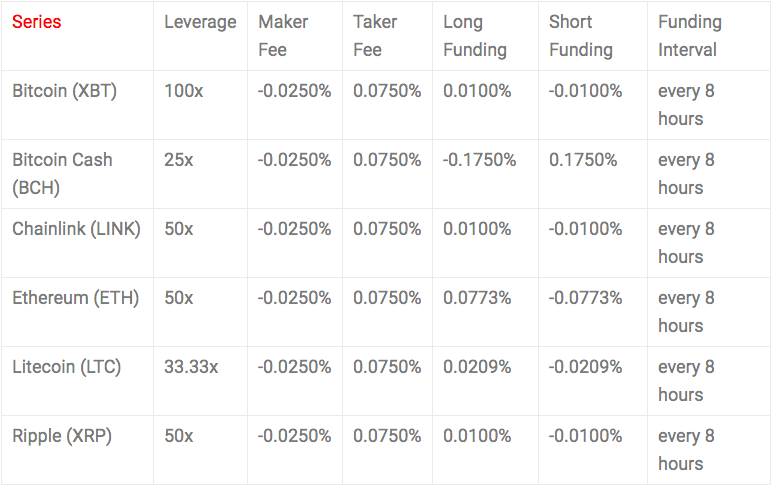
Task: Select the Short Funding column header
Action: (581, 36)
